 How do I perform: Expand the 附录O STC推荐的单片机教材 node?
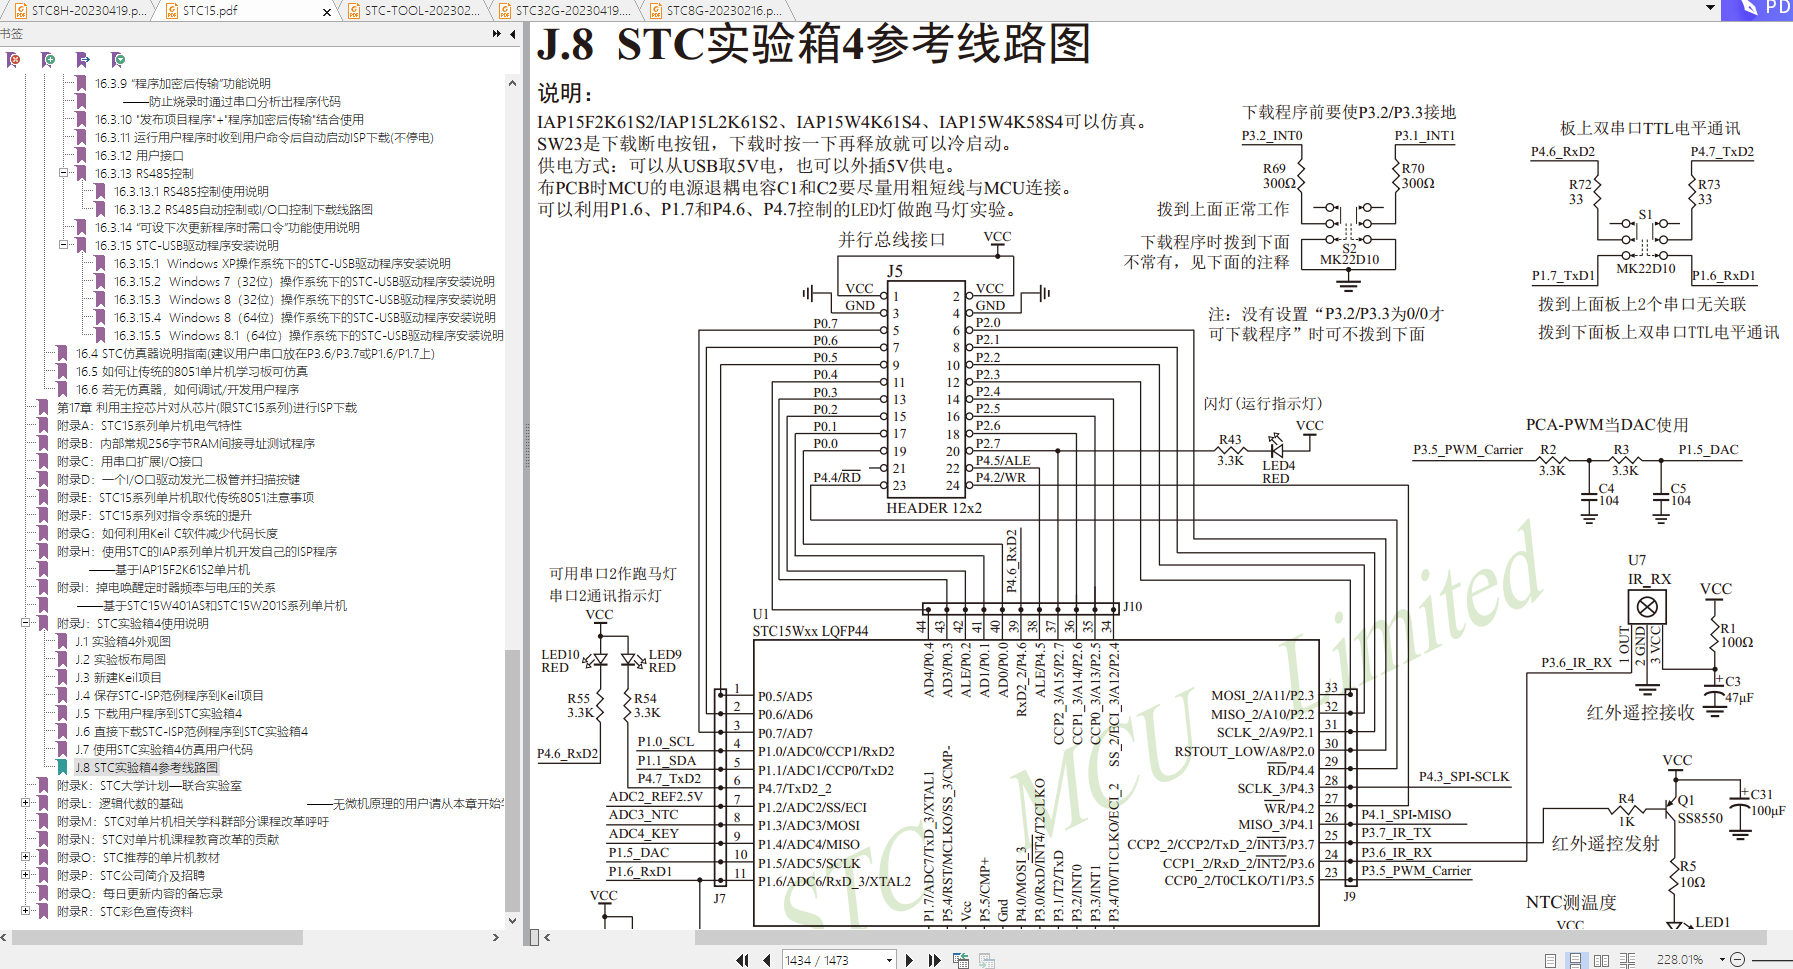pos(26,857)
